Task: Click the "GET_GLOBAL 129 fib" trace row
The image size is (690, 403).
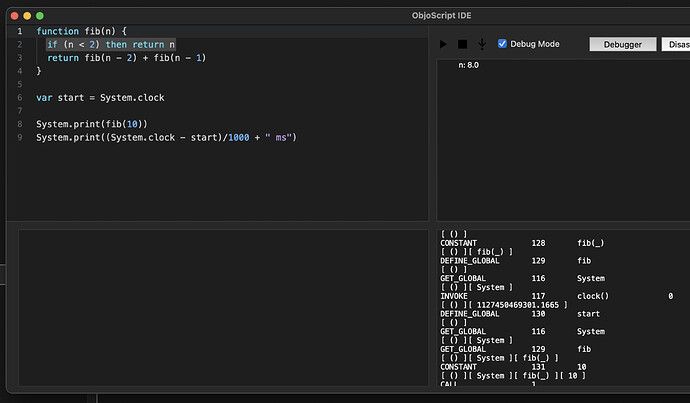Action: [516, 349]
